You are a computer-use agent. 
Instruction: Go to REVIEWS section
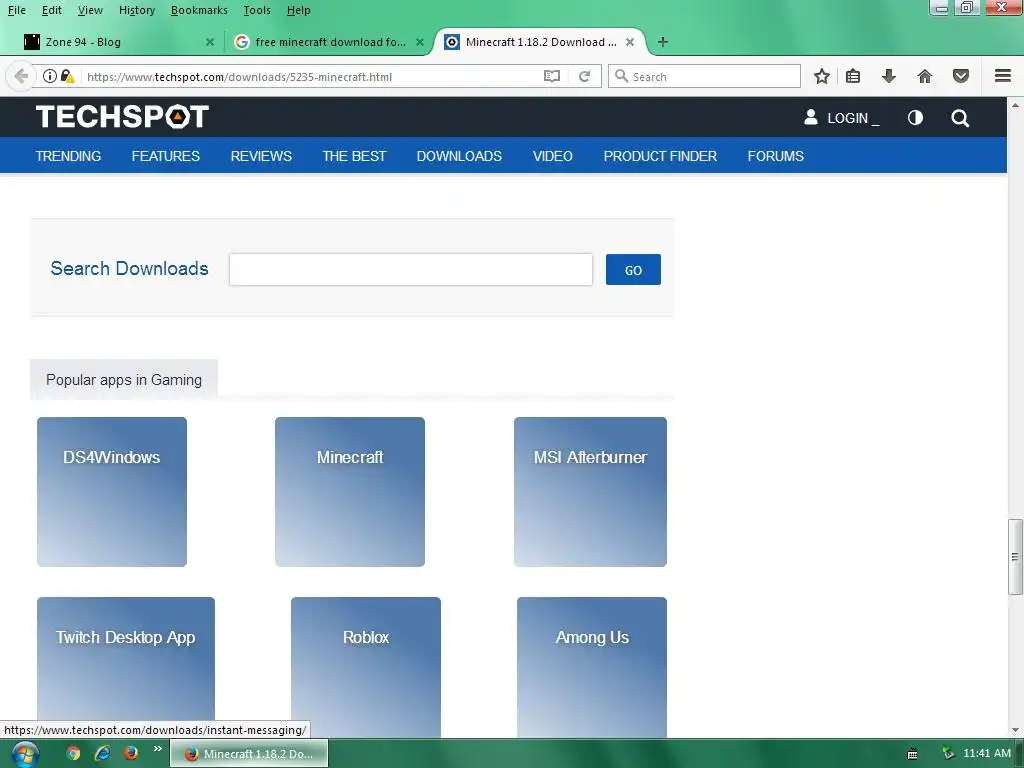261,156
